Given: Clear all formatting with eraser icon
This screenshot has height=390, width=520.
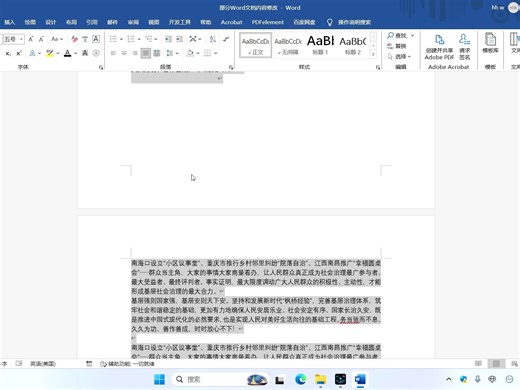Looking at the screenshot, I should click(74, 39).
